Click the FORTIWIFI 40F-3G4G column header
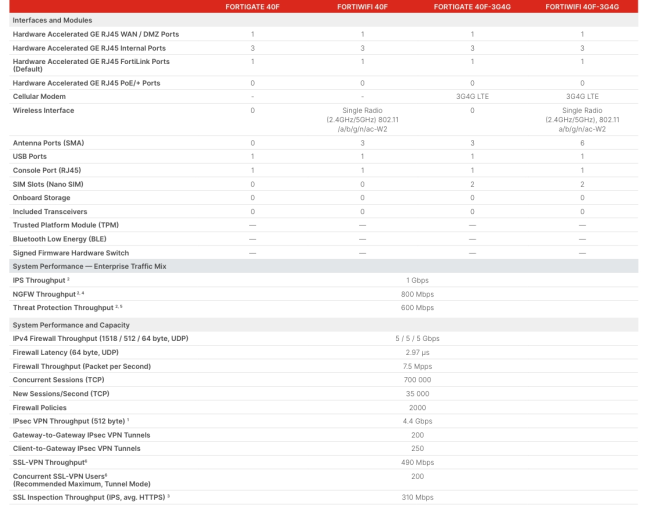Viewport: 650px width, 505px height. coord(581,7)
